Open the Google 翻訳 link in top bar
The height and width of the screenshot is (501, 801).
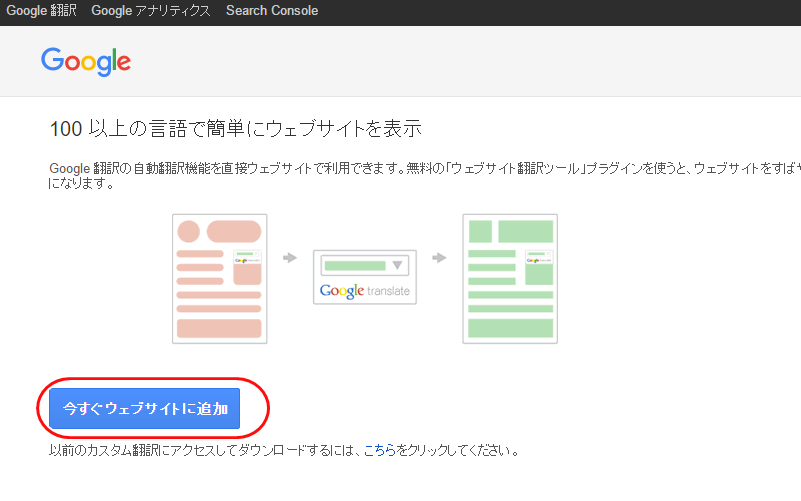(x=41, y=11)
